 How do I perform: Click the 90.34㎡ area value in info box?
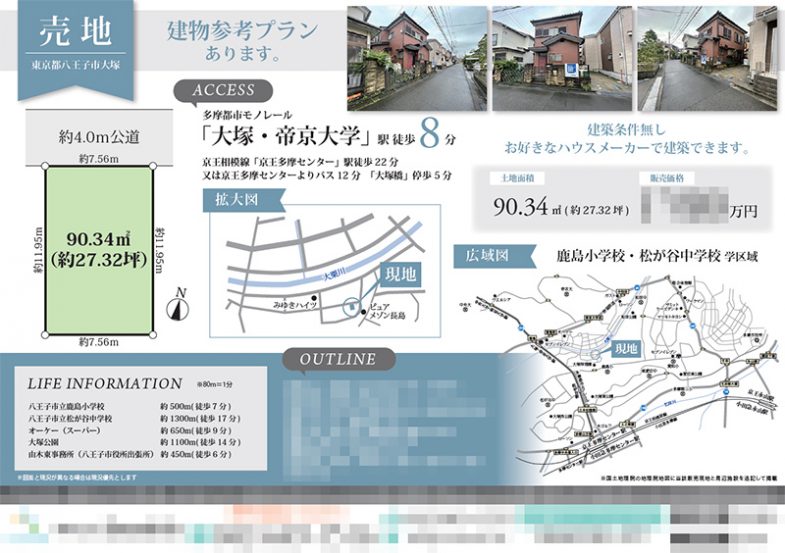click(x=561, y=207)
